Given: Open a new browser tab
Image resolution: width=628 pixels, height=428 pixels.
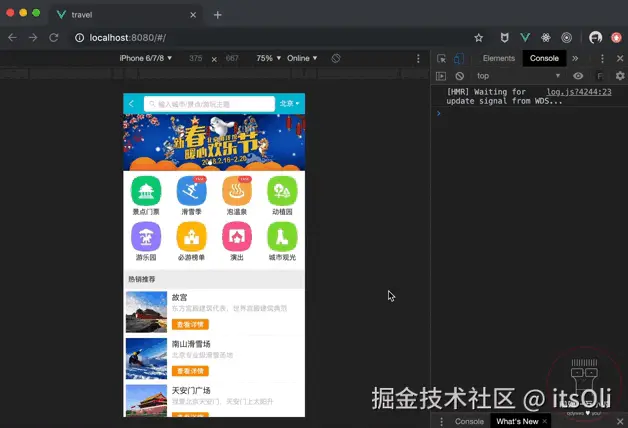Looking at the screenshot, I should [x=217, y=15].
